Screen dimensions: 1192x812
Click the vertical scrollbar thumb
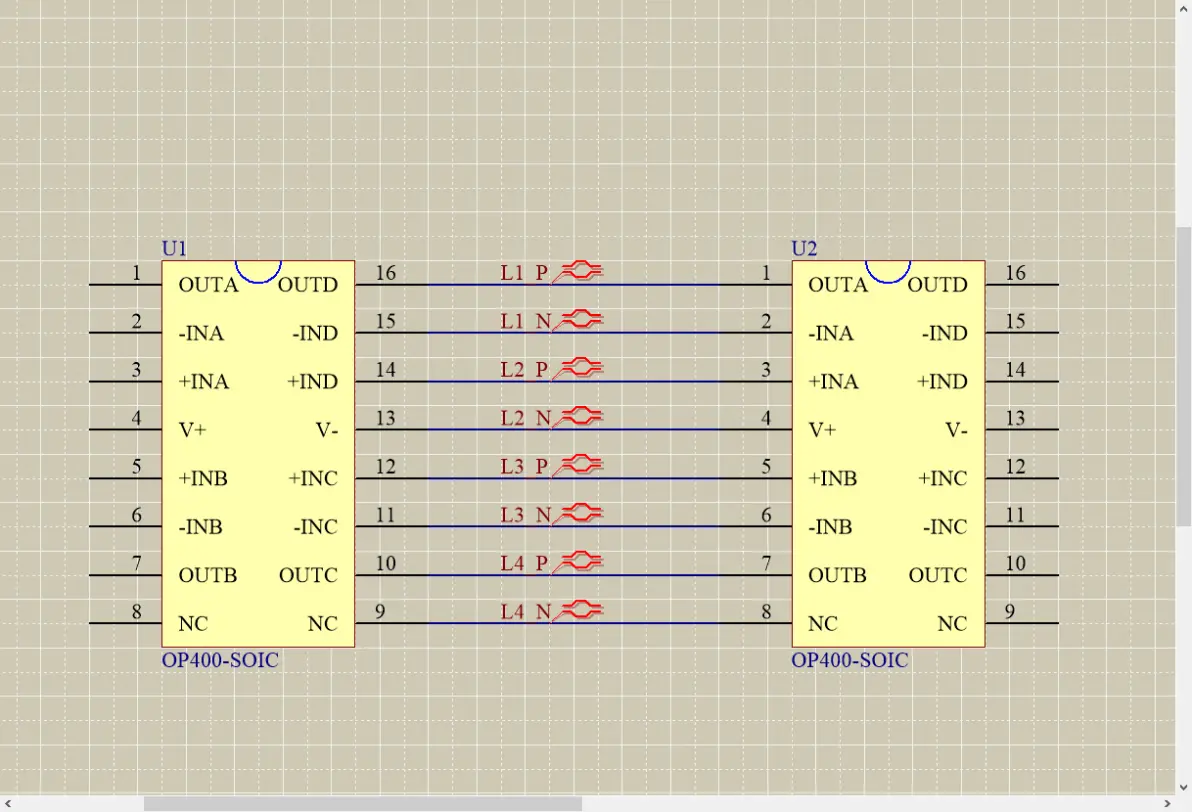1184,376
